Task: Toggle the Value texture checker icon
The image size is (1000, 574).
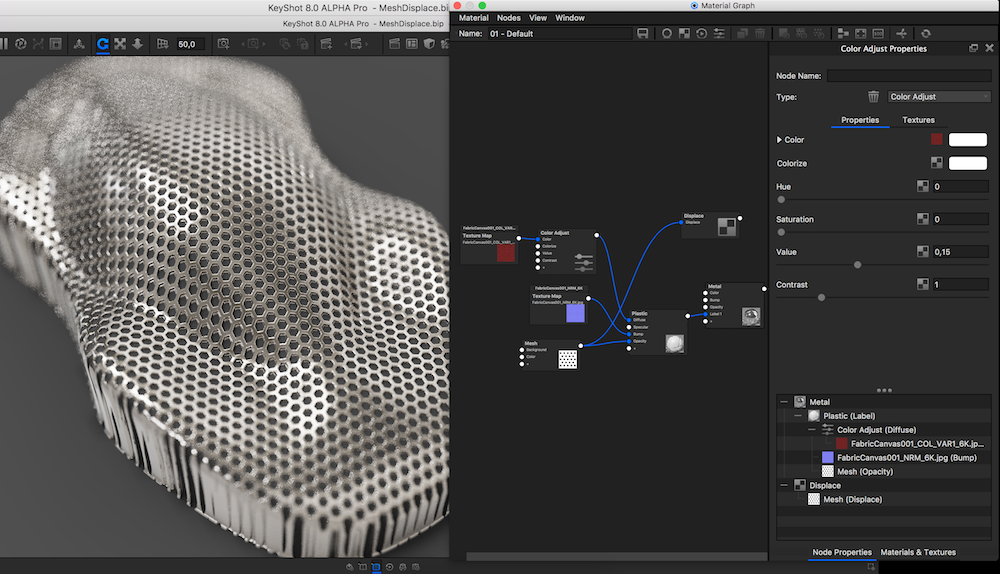Action: (922, 251)
